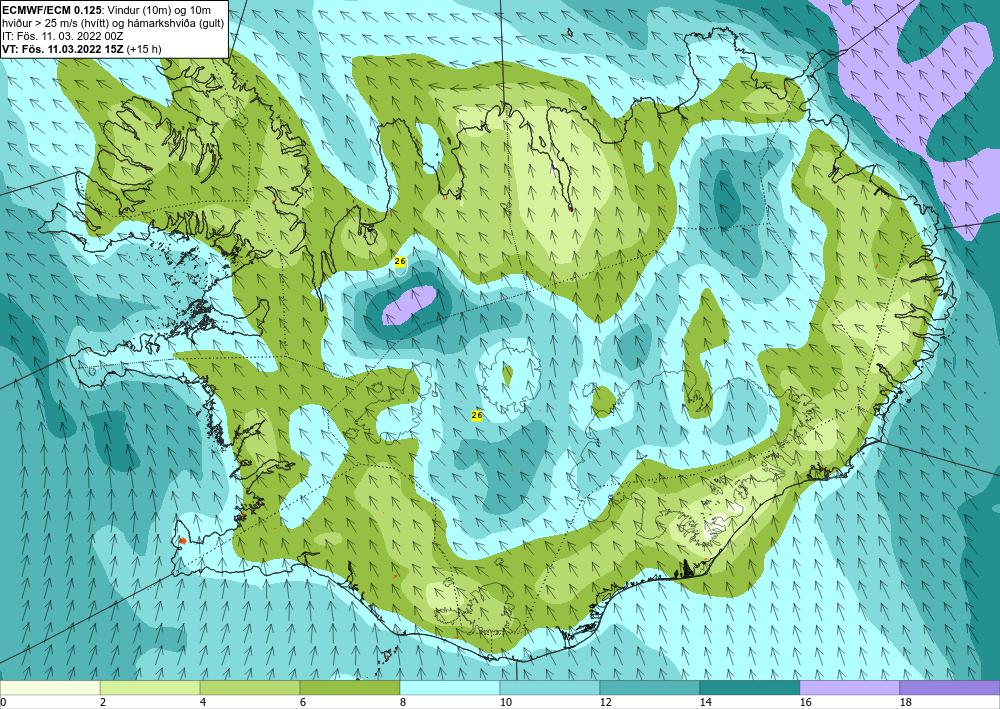
Task: Click the legend value 12 label
Action: point(605,703)
